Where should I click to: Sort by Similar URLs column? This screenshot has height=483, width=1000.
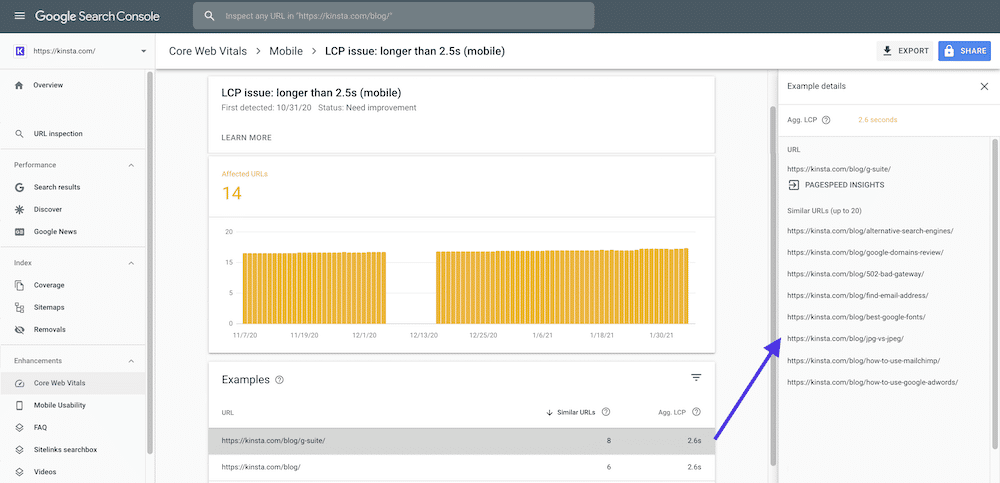[x=573, y=412]
